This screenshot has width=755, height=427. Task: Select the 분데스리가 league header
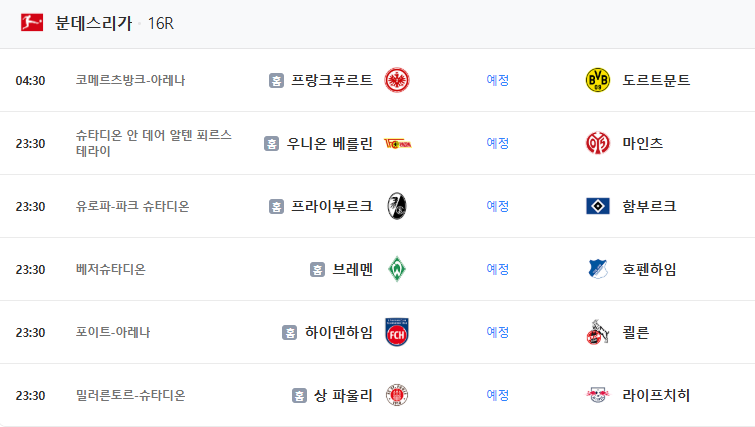93,24
